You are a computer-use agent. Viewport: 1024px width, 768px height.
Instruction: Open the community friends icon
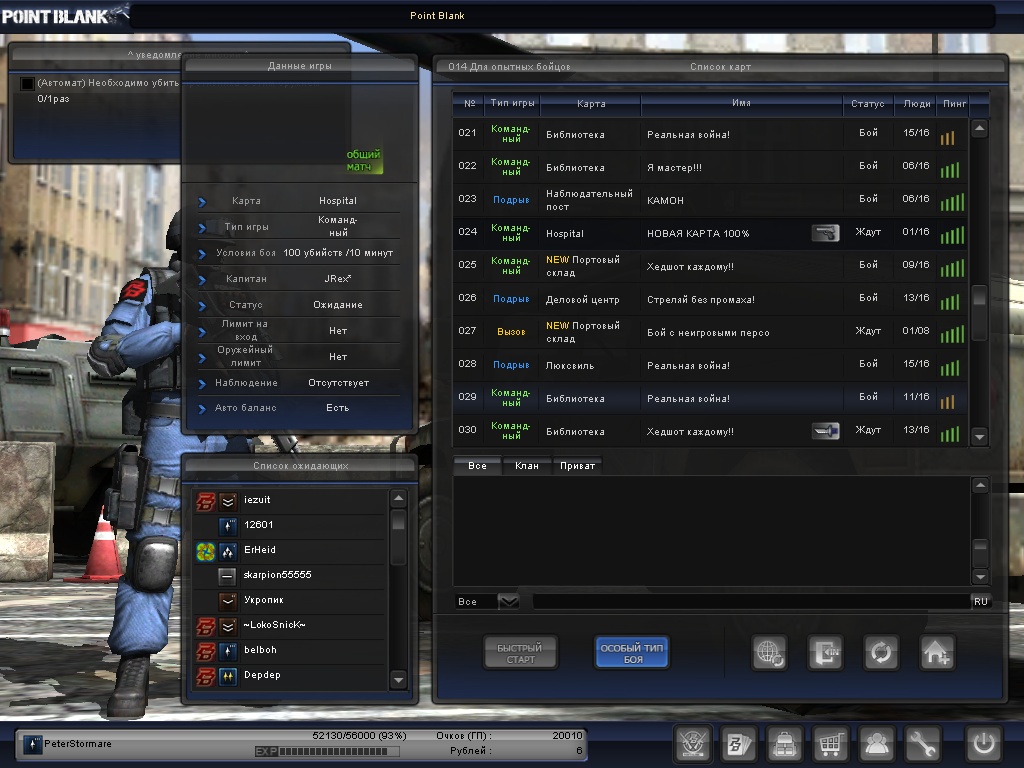[877, 744]
